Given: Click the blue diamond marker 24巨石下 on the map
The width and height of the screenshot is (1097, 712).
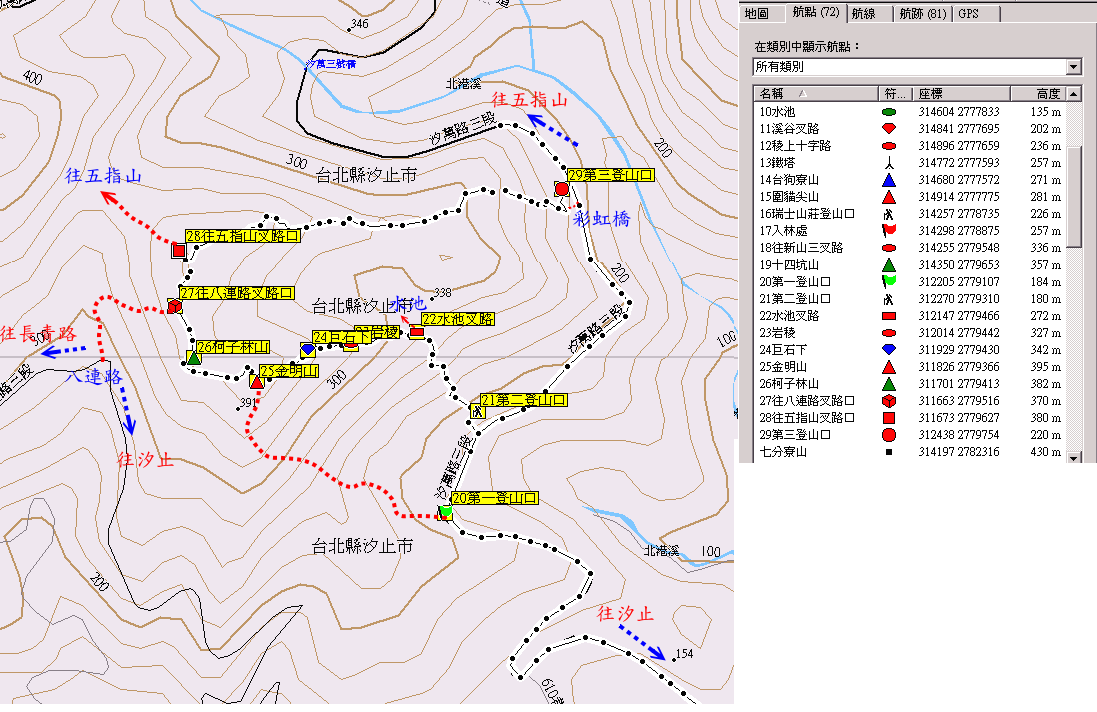Looking at the screenshot, I should (x=307, y=350).
